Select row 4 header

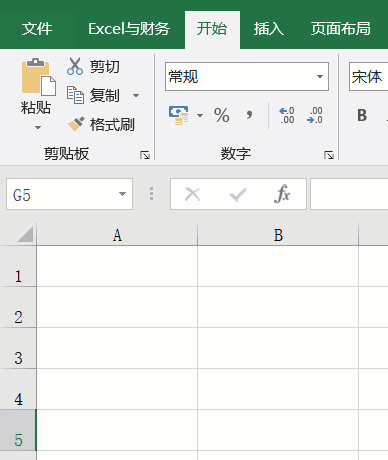[18, 389]
